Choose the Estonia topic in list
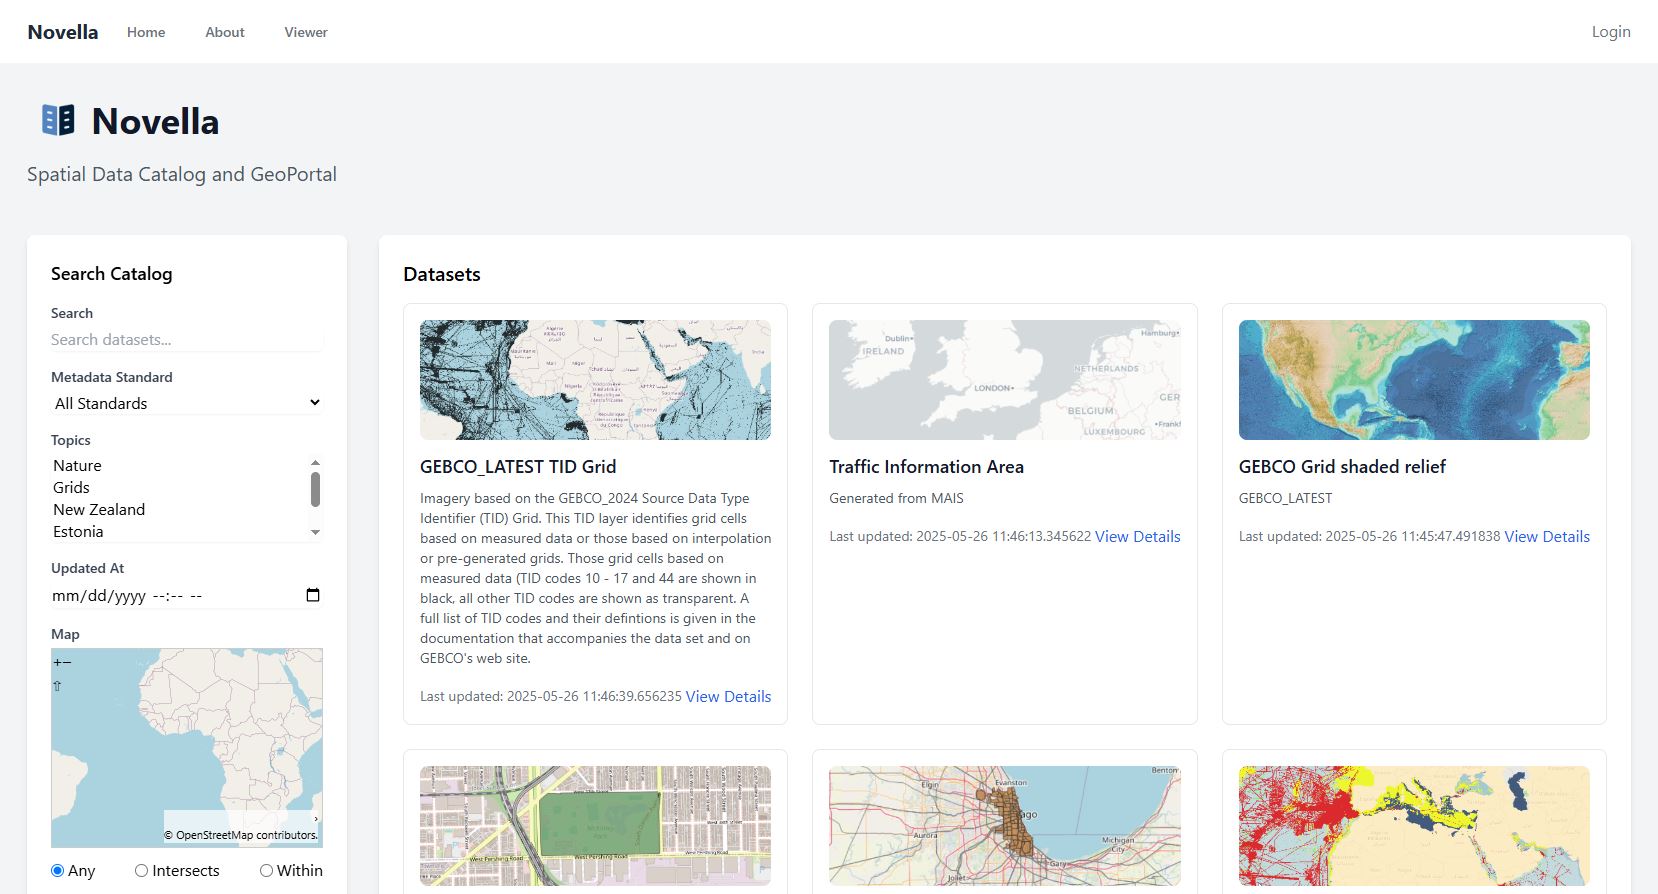This screenshot has height=894, width=1658. coord(78,532)
